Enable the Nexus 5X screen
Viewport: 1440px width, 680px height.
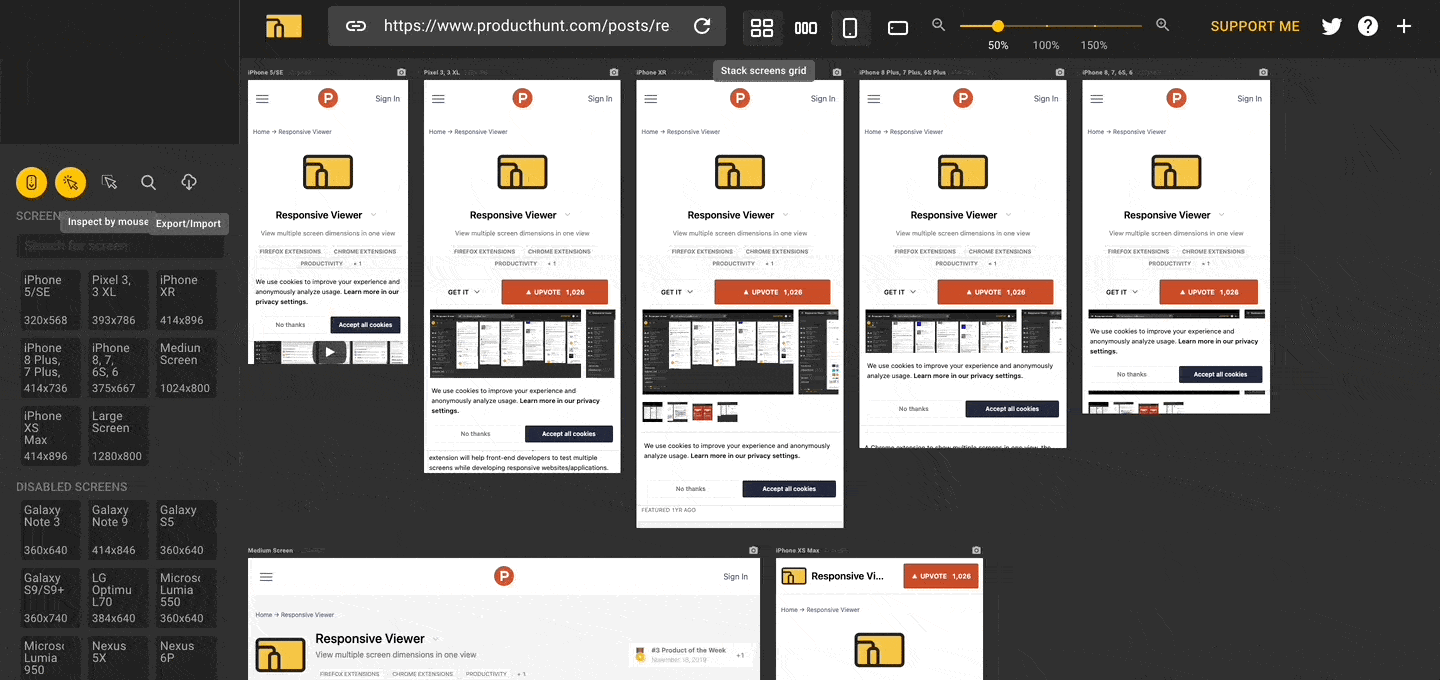(x=117, y=658)
